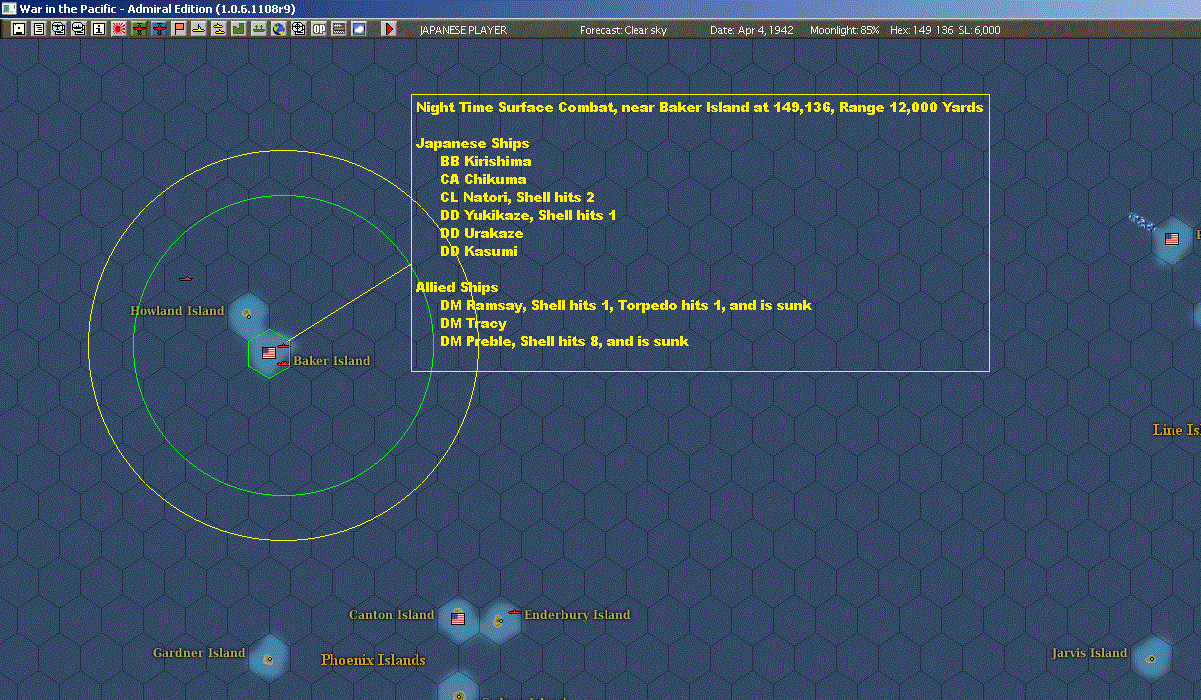This screenshot has height=700, width=1201.
Task: Click the 'Phoenix Islands' region label
Action: [x=373, y=660]
